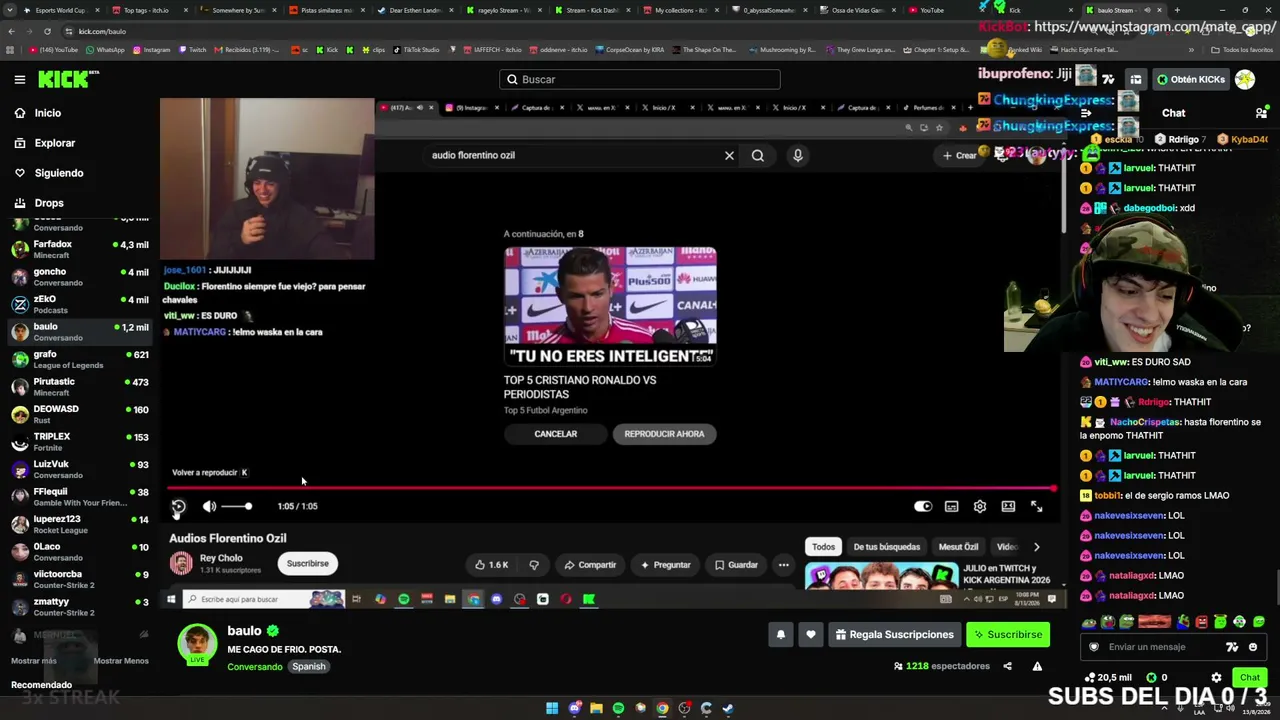Image resolution: width=1280 pixels, height=720 pixels.
Task: Open Spotify from the taskbar
Action: [x=618, y=709]
